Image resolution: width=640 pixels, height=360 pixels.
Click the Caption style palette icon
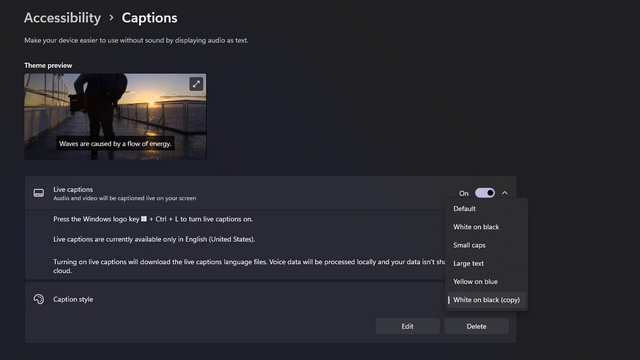pyautogui.click(x=39, y=299)
